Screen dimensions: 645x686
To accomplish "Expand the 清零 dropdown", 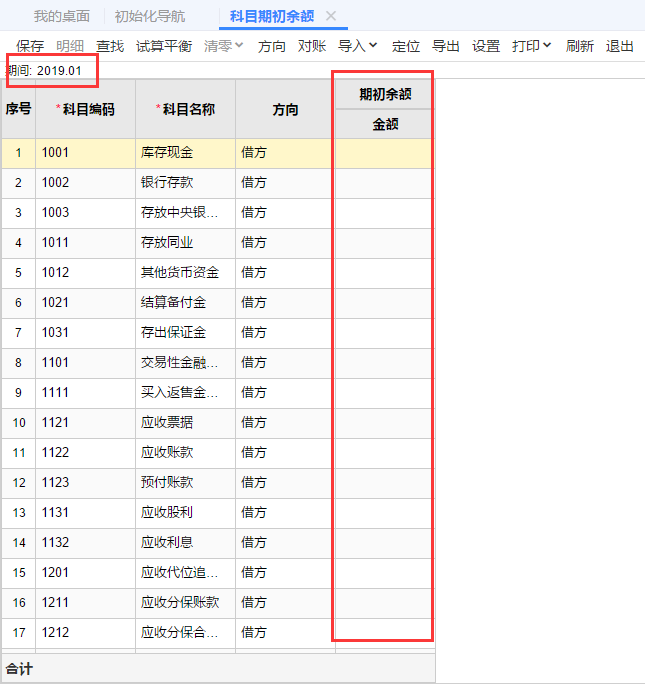I will click(224, 46).
